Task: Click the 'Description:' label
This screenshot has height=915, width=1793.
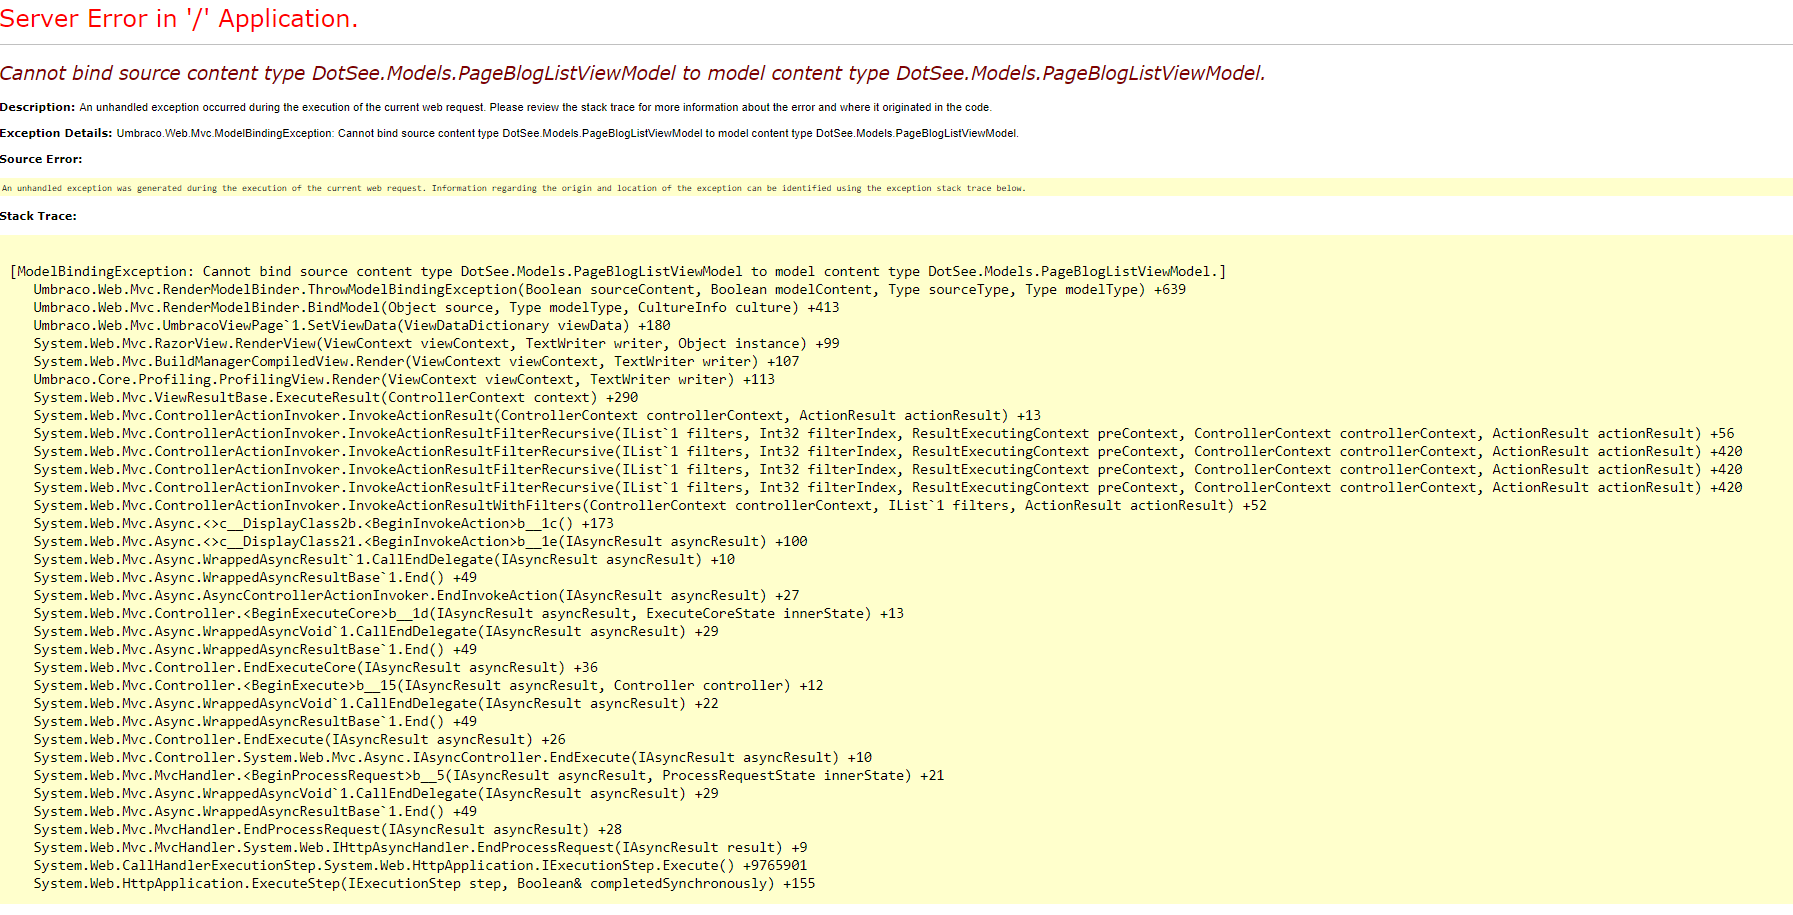Action: coord(37,107)
